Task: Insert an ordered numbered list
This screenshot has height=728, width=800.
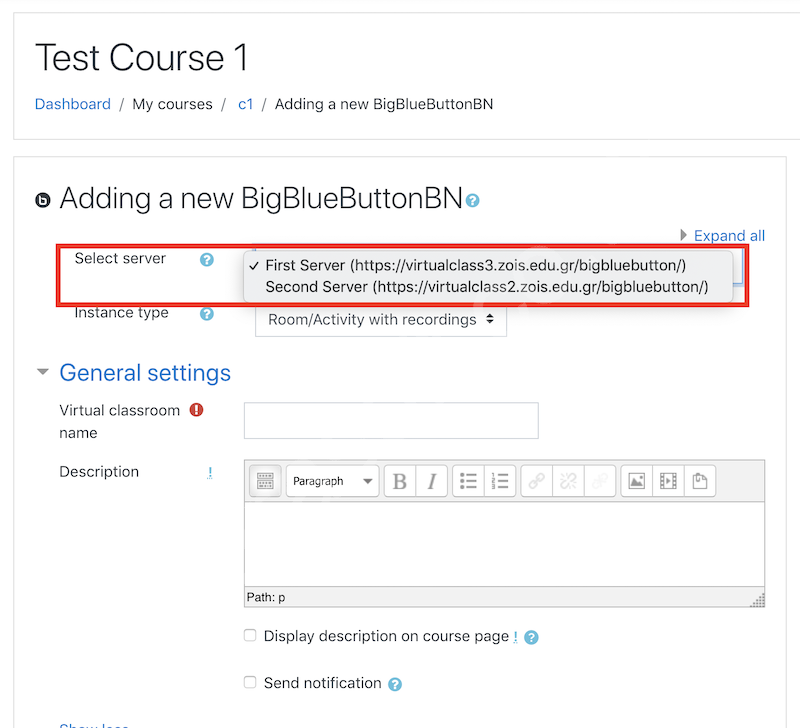Action: (500, 481)
